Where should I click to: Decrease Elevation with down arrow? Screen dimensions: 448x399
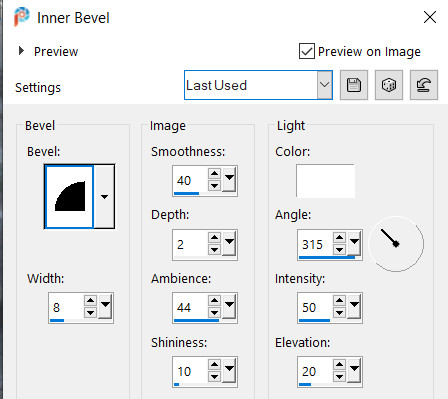339,377
